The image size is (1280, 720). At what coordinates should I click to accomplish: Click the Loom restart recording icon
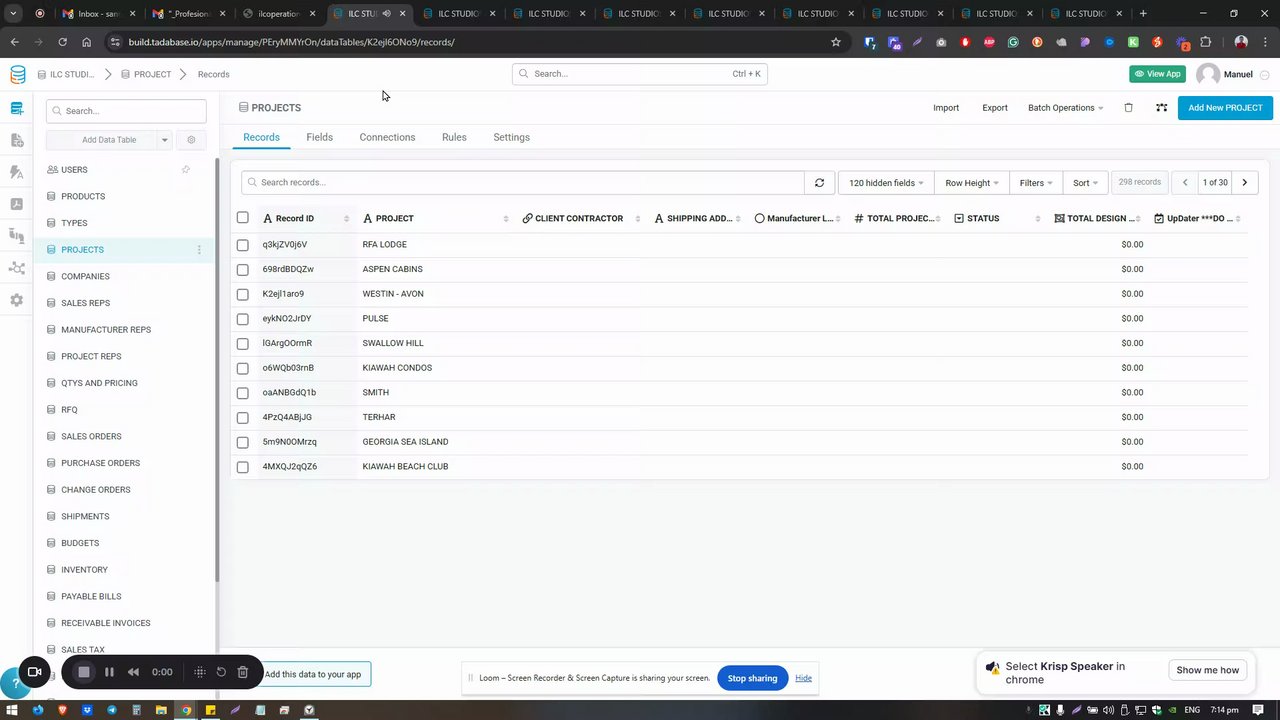(x=221, y=672)
